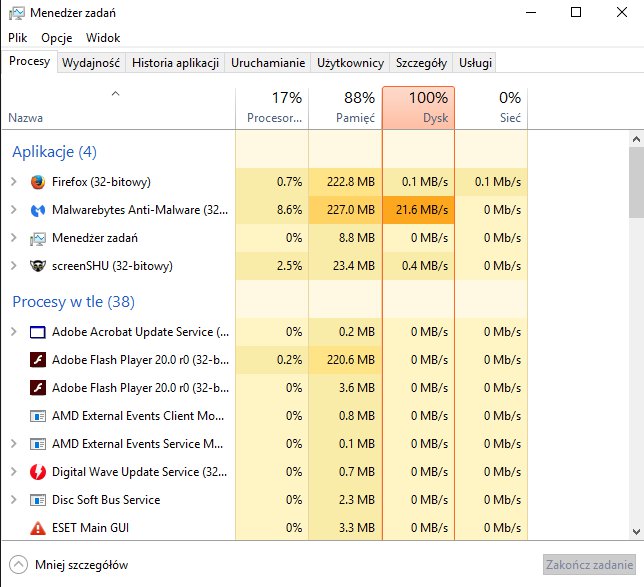Select the Procesy w tle (38) heading
The image size is (644, 587).
[x=74, y=302]
